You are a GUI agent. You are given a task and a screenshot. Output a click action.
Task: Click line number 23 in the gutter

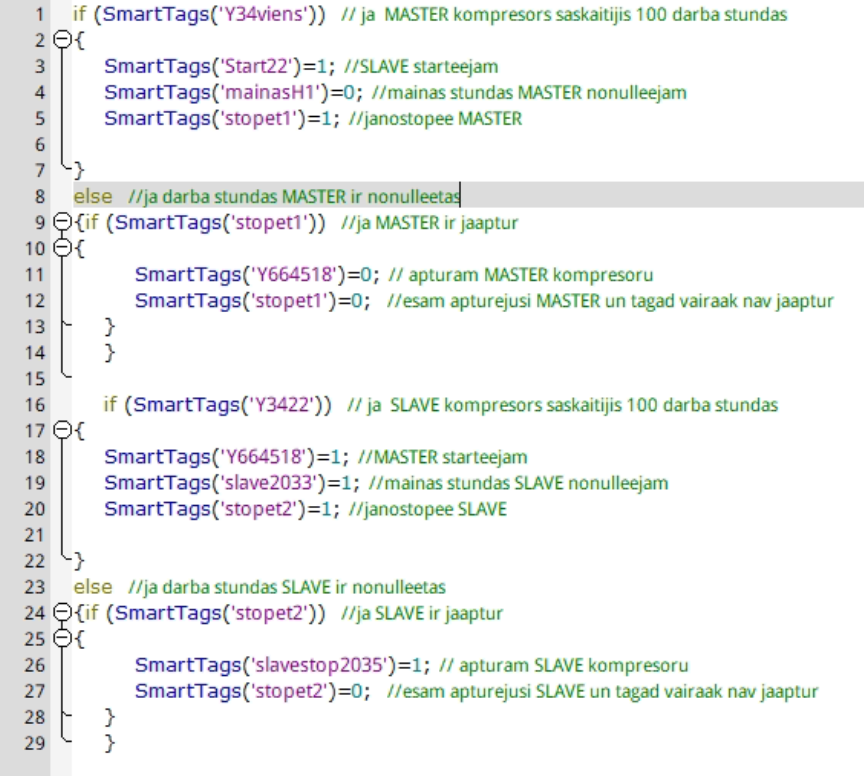click(34, 586)
